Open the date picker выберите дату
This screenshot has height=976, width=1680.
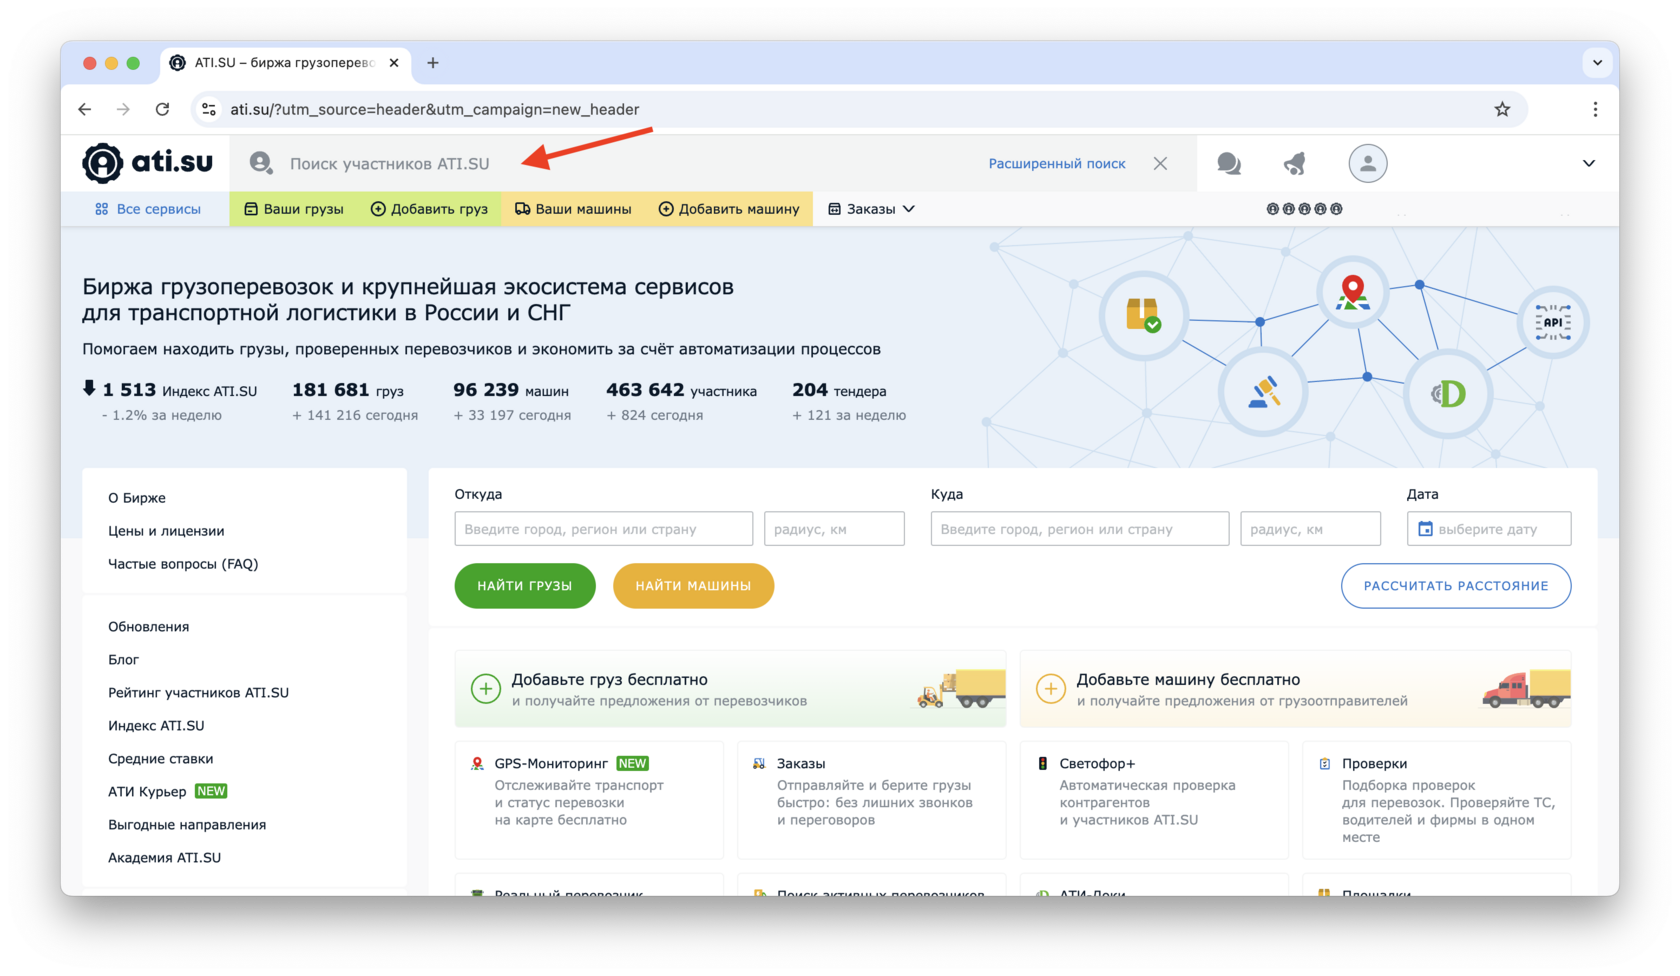tap(1488, 529)
